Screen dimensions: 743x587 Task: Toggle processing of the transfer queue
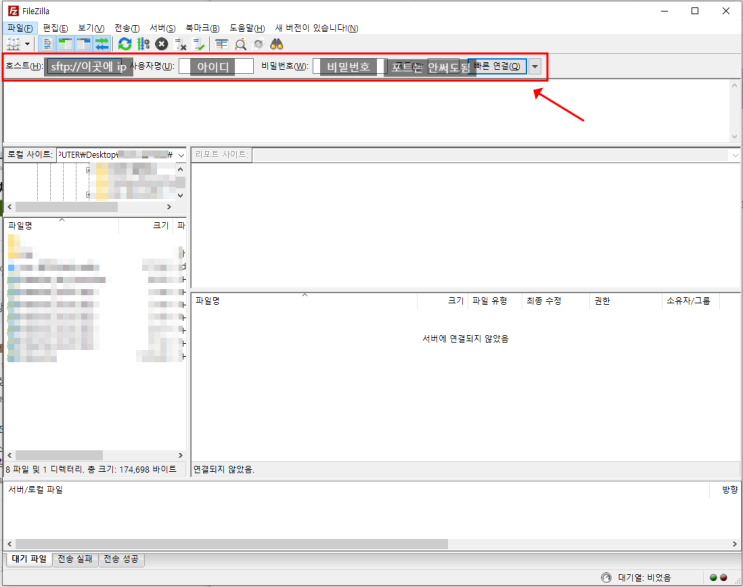143,44
